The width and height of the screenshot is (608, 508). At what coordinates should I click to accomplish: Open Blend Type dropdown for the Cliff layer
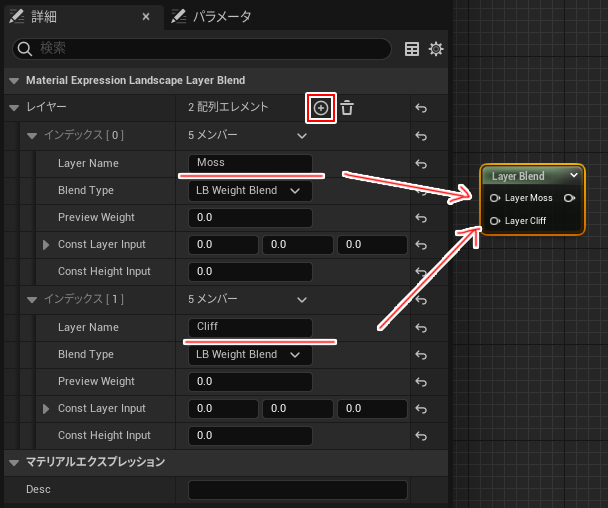[249, 354]
